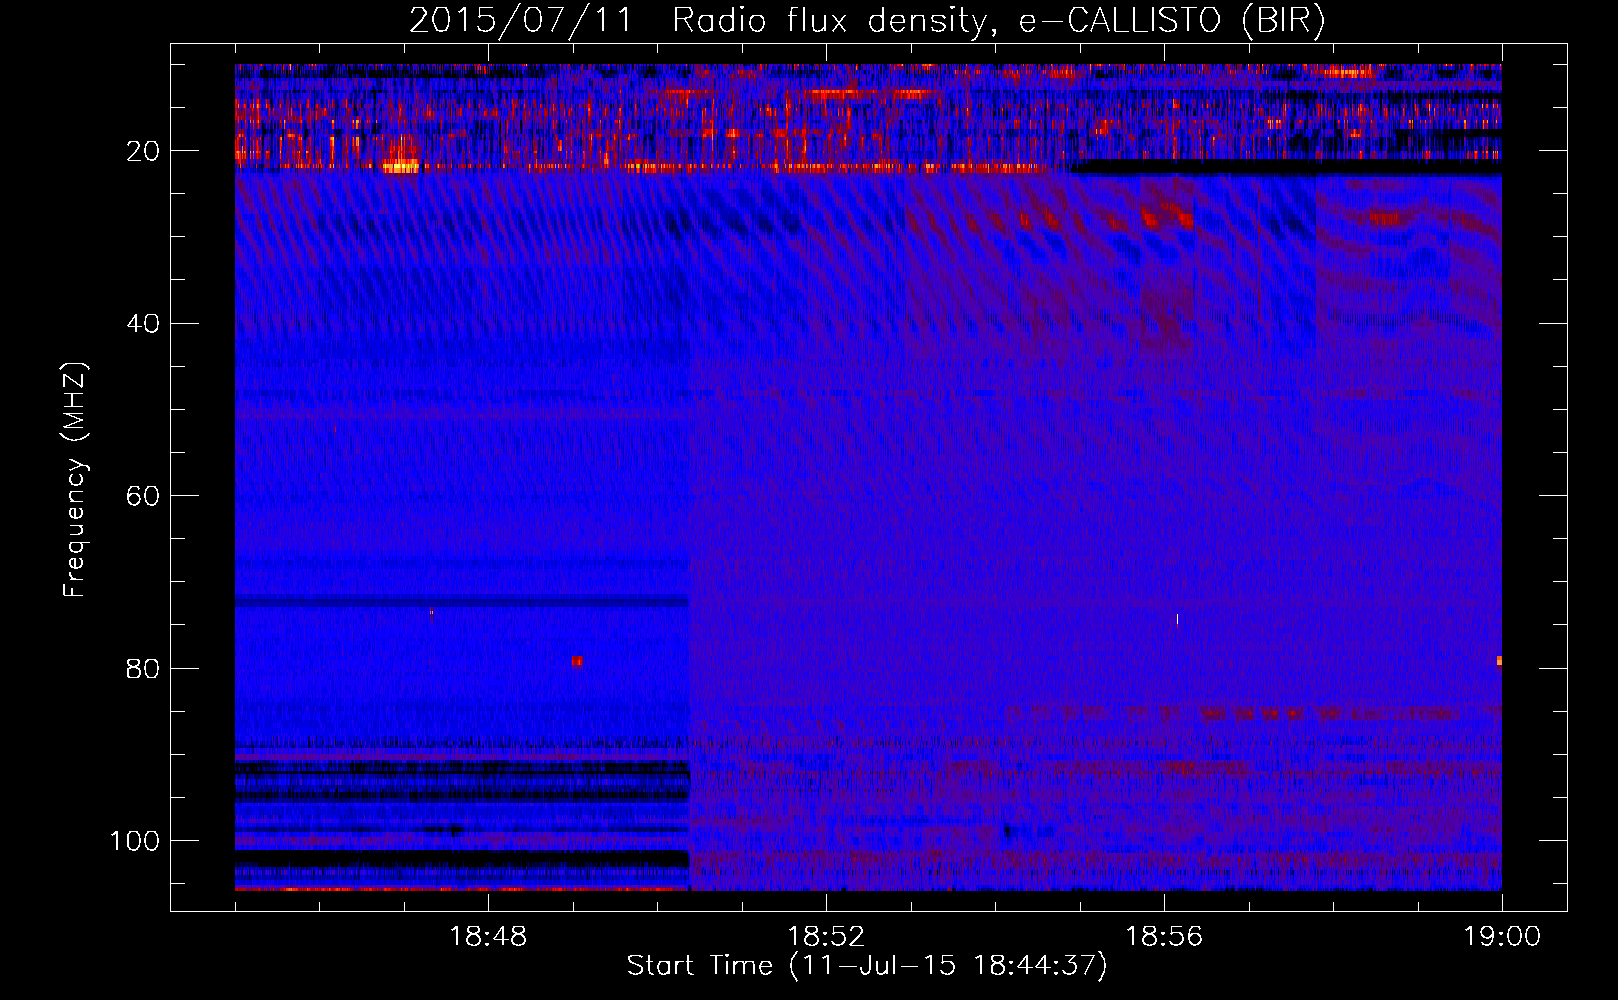Click the 18:48 time tick label
1618x1000 pixels.
point(488,937)
